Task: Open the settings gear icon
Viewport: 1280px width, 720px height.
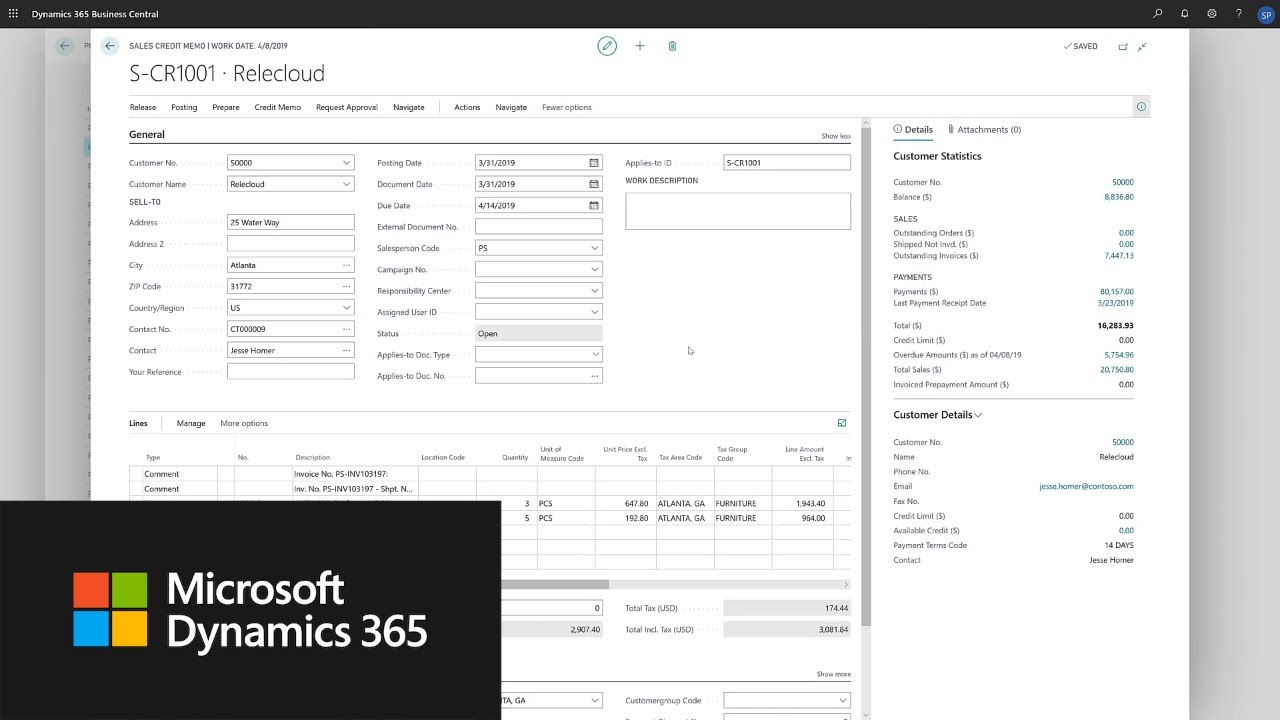Action: 1212,14
